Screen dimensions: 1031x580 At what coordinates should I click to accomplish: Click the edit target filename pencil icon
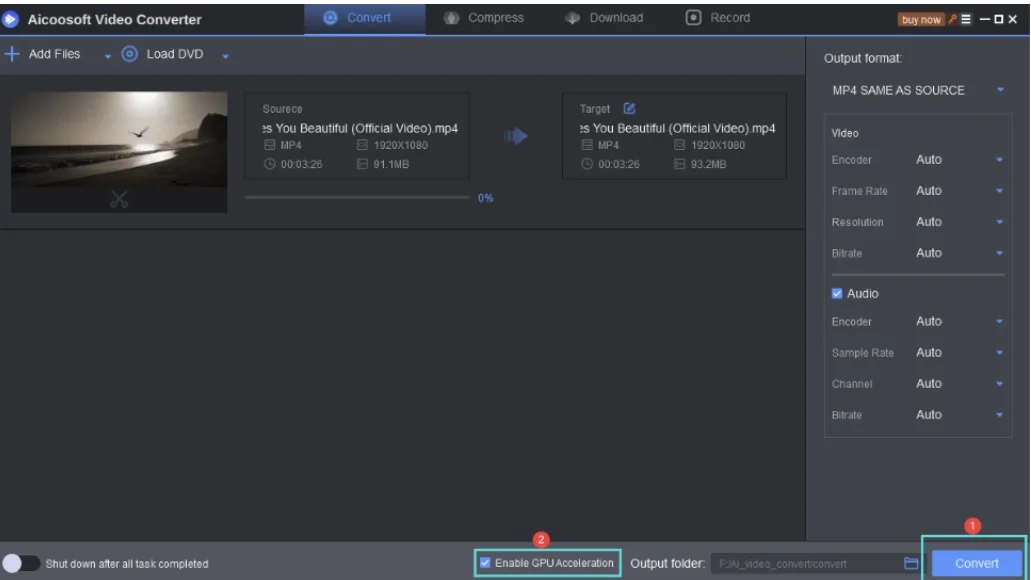click(630, 109)
